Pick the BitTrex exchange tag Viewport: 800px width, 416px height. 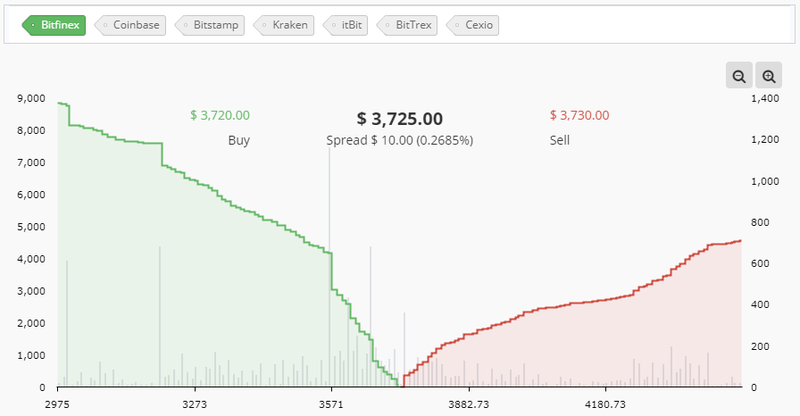412,24
